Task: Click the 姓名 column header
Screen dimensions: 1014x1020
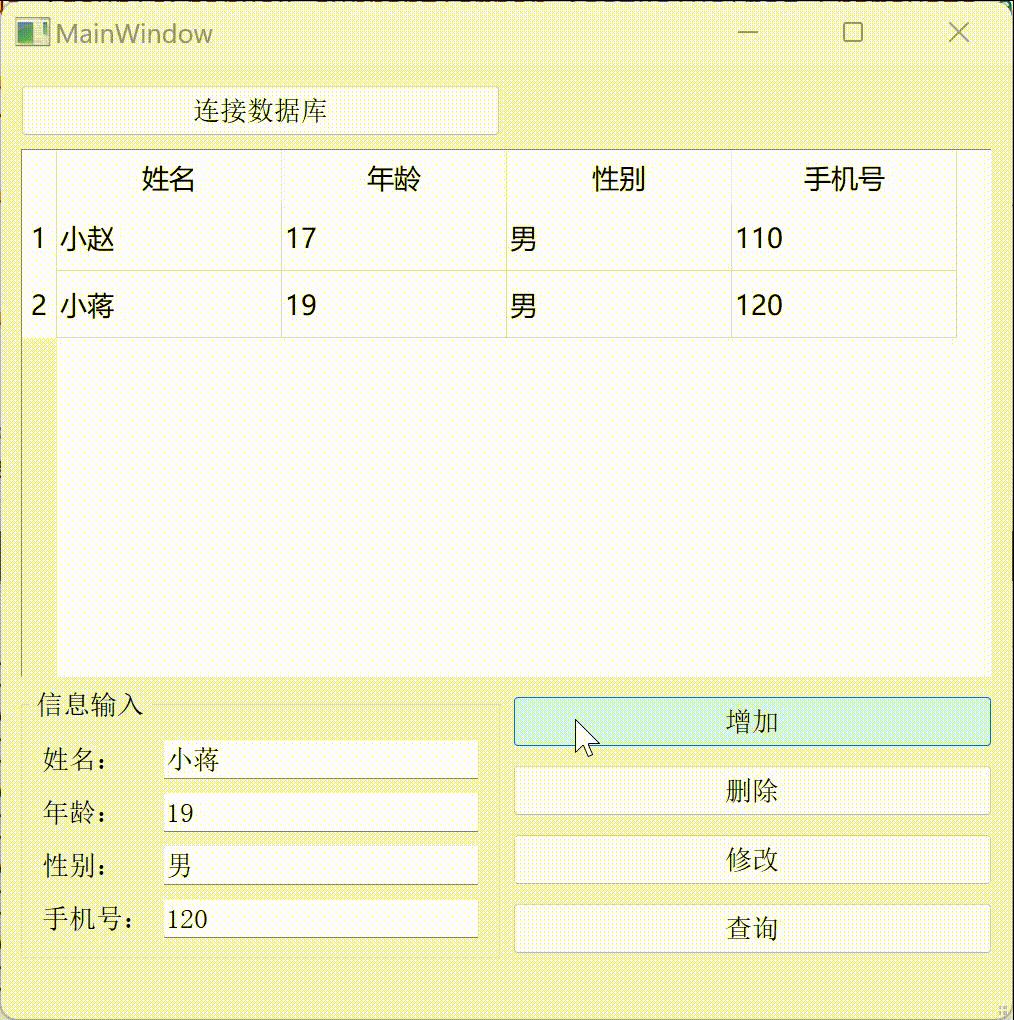Action: 169,178
